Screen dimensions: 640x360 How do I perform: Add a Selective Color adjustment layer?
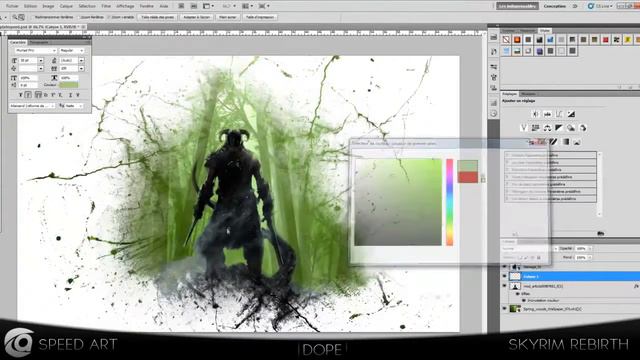[577, 142]
